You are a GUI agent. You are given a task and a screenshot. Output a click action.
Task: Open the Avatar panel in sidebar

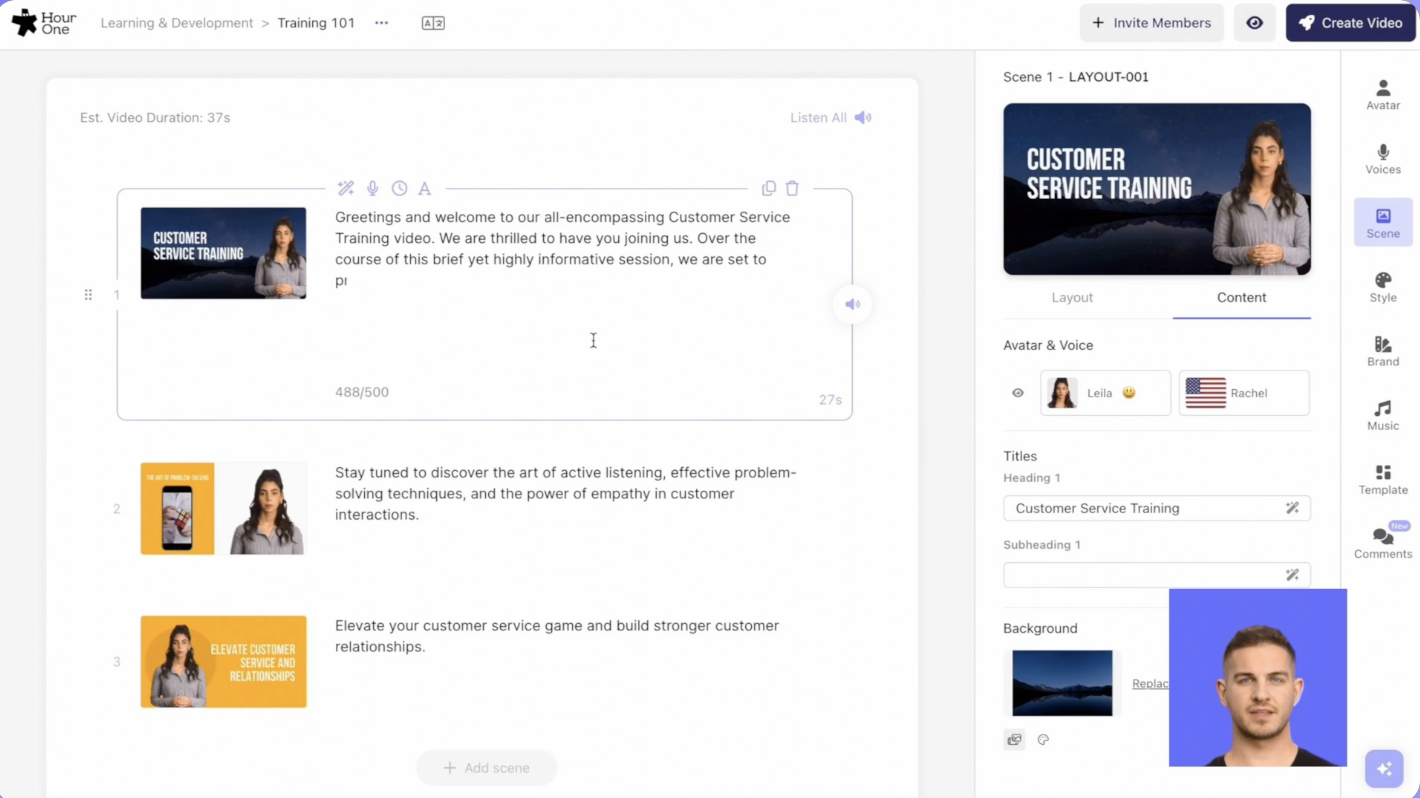(x=1383, y=95)
